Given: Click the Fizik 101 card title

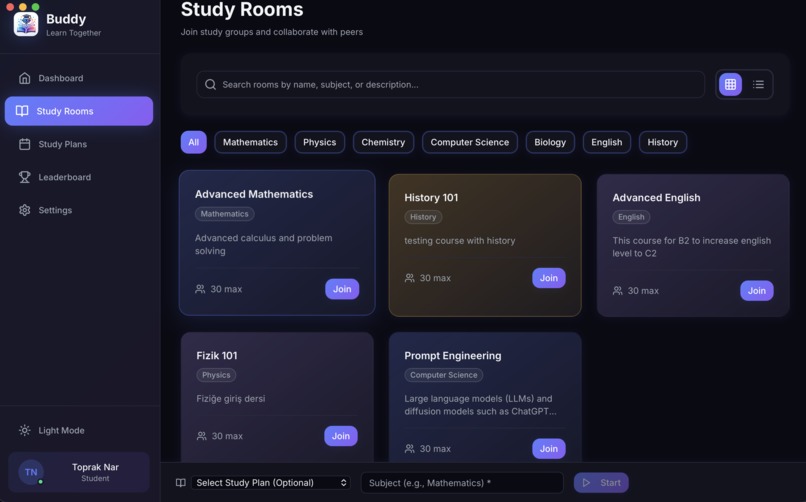Looking at the screenshot, I should (x=216, y=356).
